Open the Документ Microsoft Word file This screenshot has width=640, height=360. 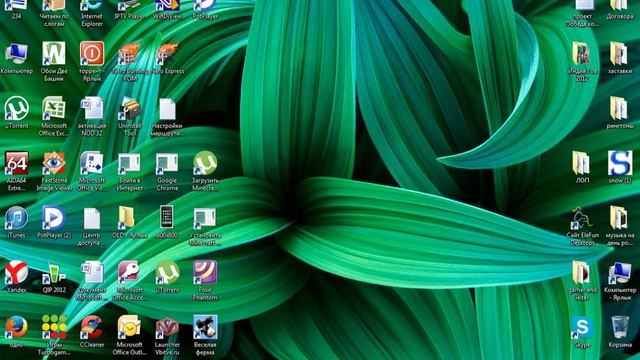point(92,281)
